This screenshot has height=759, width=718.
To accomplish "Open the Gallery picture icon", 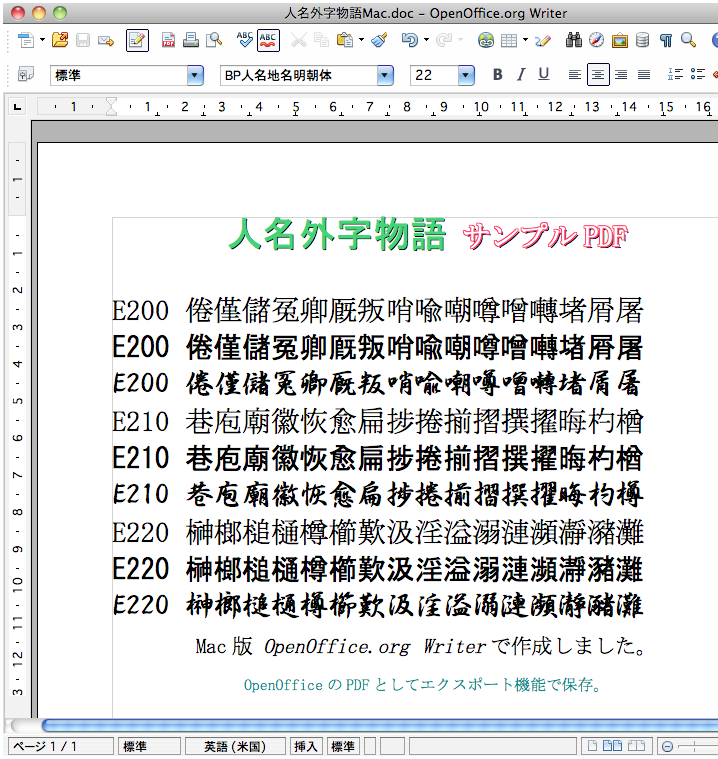I will (620, 41).
